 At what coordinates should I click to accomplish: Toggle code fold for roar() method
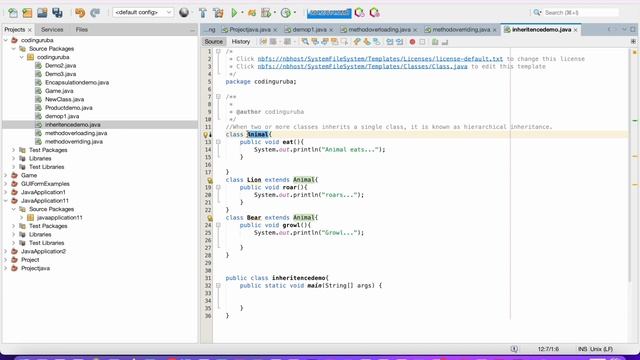218,187
